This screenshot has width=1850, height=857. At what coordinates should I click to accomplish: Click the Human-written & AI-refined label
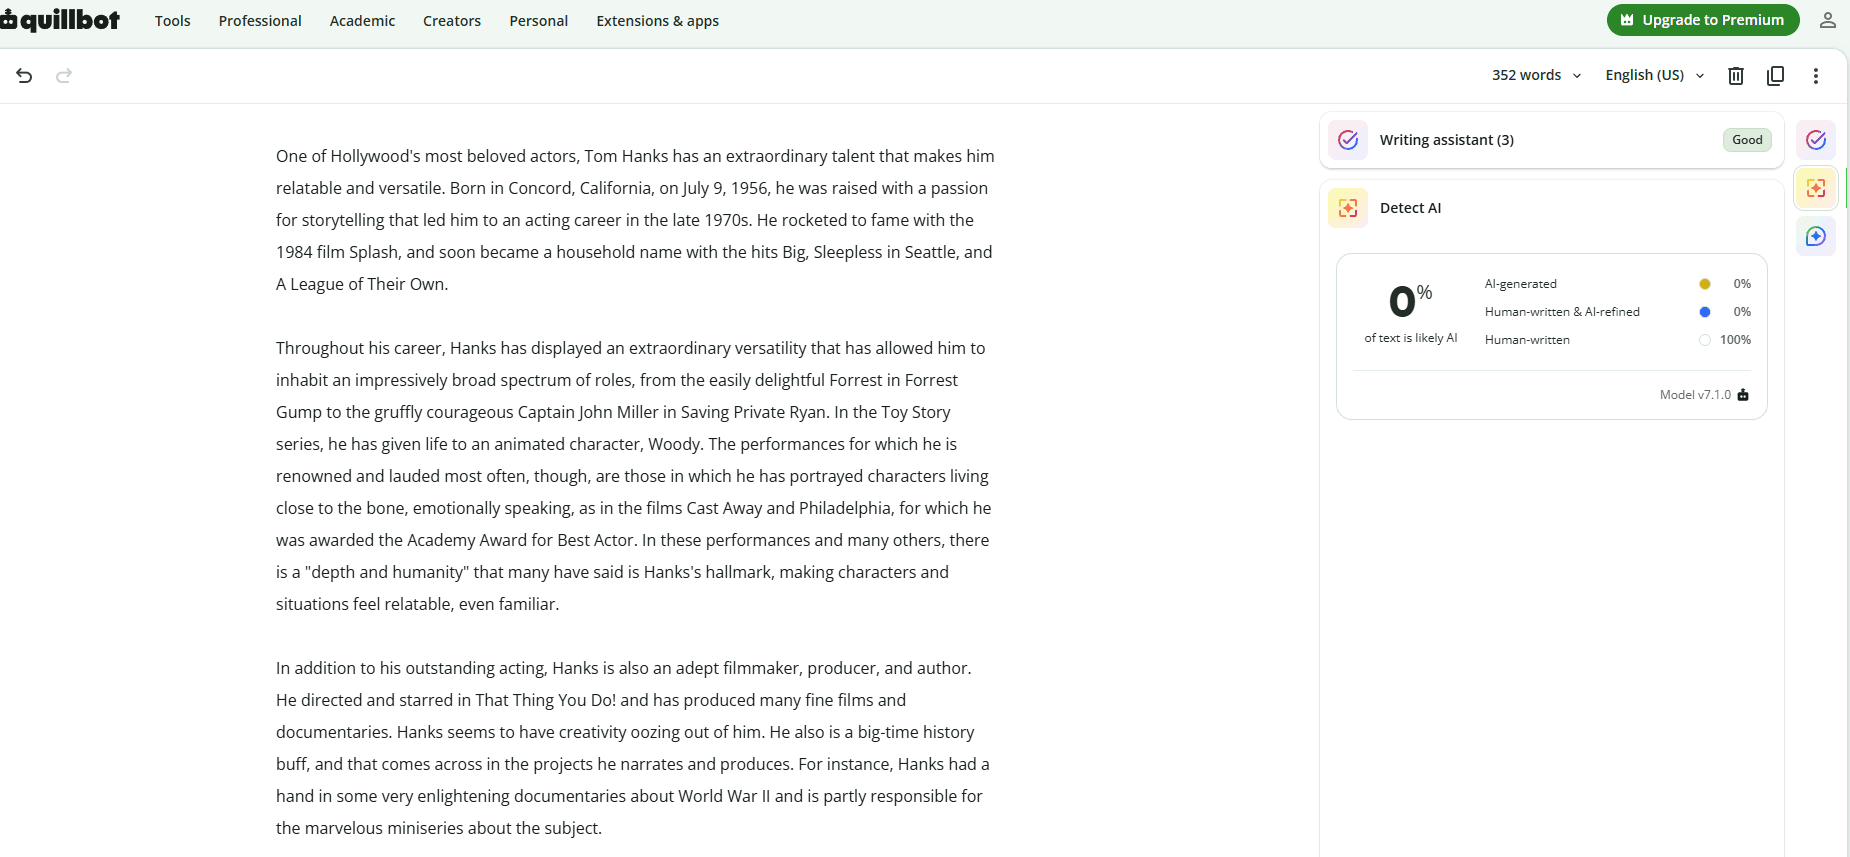[x=1562, y=312]
